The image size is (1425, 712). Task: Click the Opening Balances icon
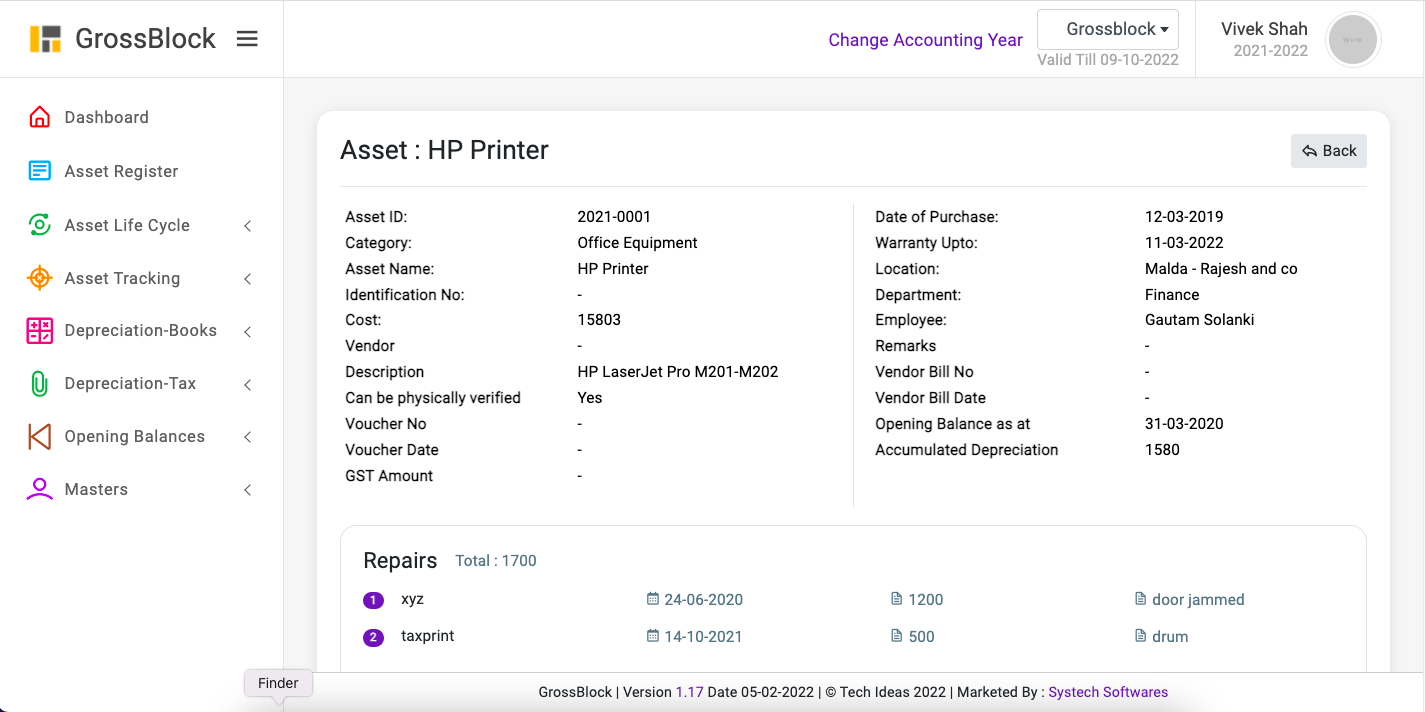[39, 437]
